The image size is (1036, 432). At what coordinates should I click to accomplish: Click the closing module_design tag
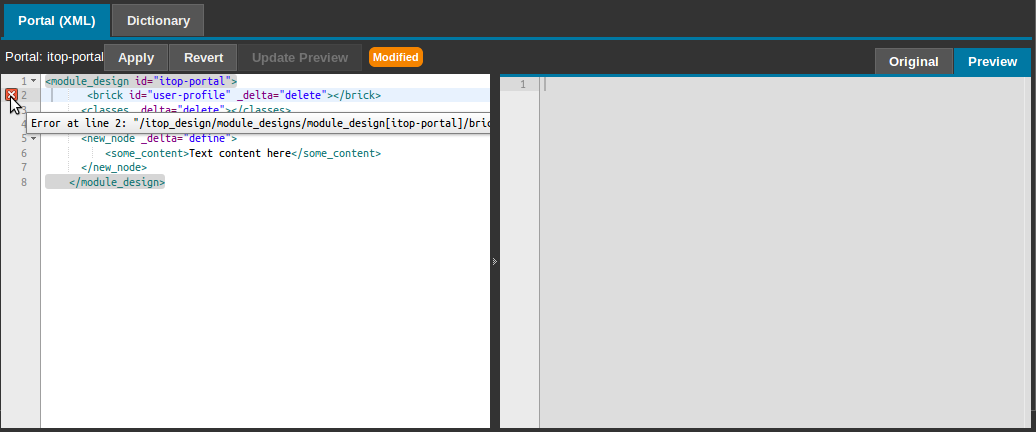116,183
